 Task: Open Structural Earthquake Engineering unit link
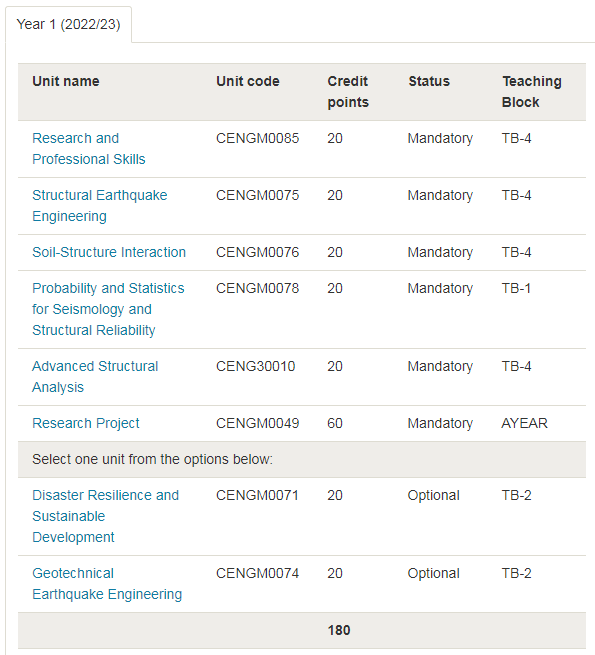point(99,206)
